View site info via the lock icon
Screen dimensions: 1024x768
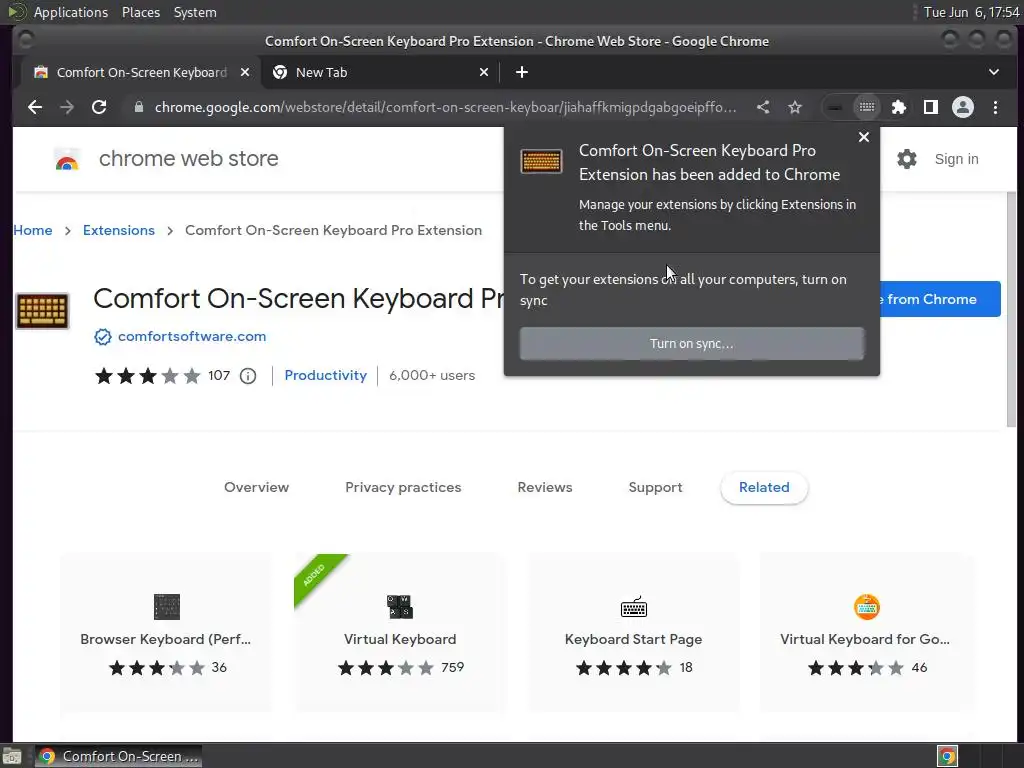pos(138,107)
